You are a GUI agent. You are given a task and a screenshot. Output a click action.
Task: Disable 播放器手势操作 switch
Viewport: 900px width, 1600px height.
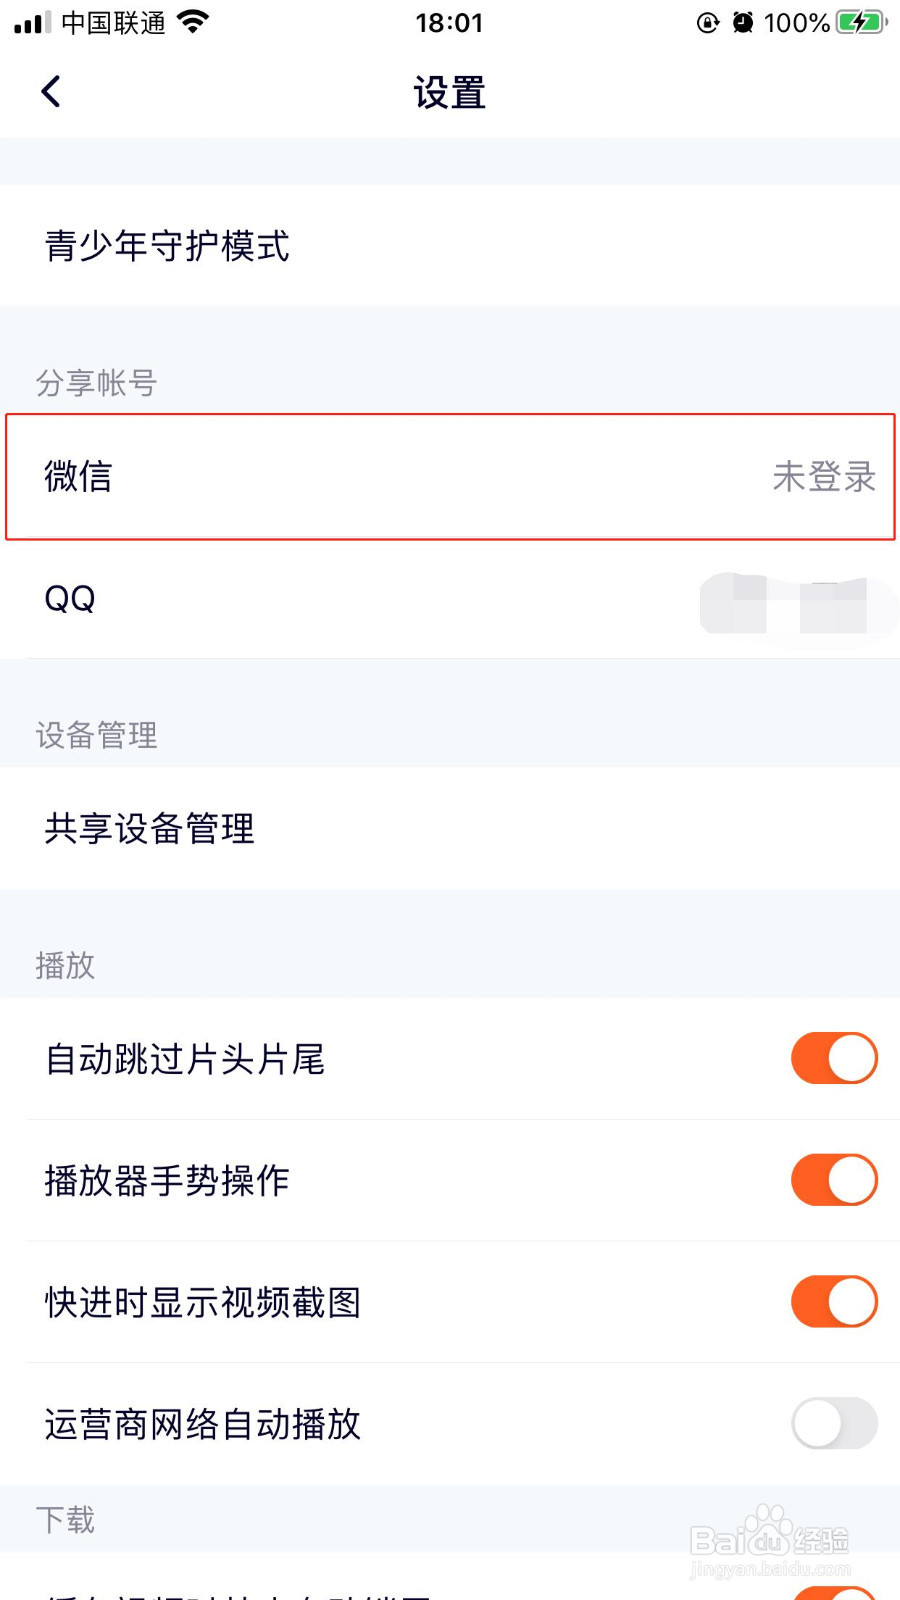click(834, 1180)
